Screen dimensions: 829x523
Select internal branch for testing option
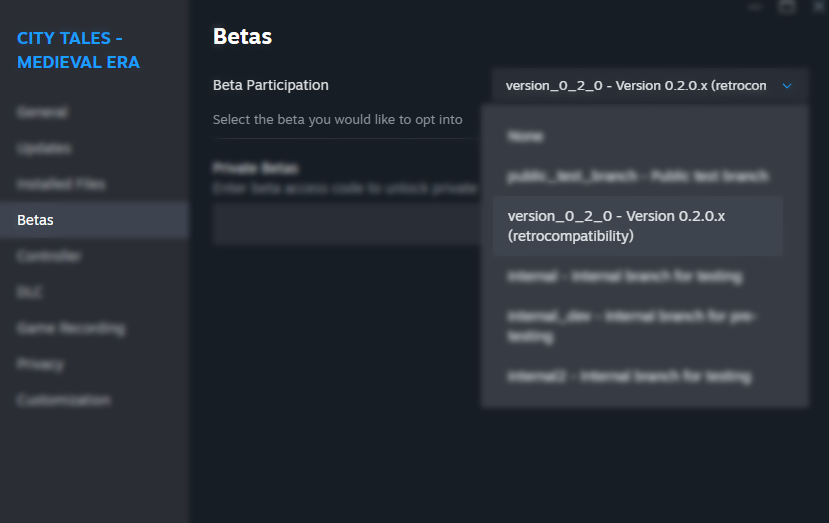point(624,276)
